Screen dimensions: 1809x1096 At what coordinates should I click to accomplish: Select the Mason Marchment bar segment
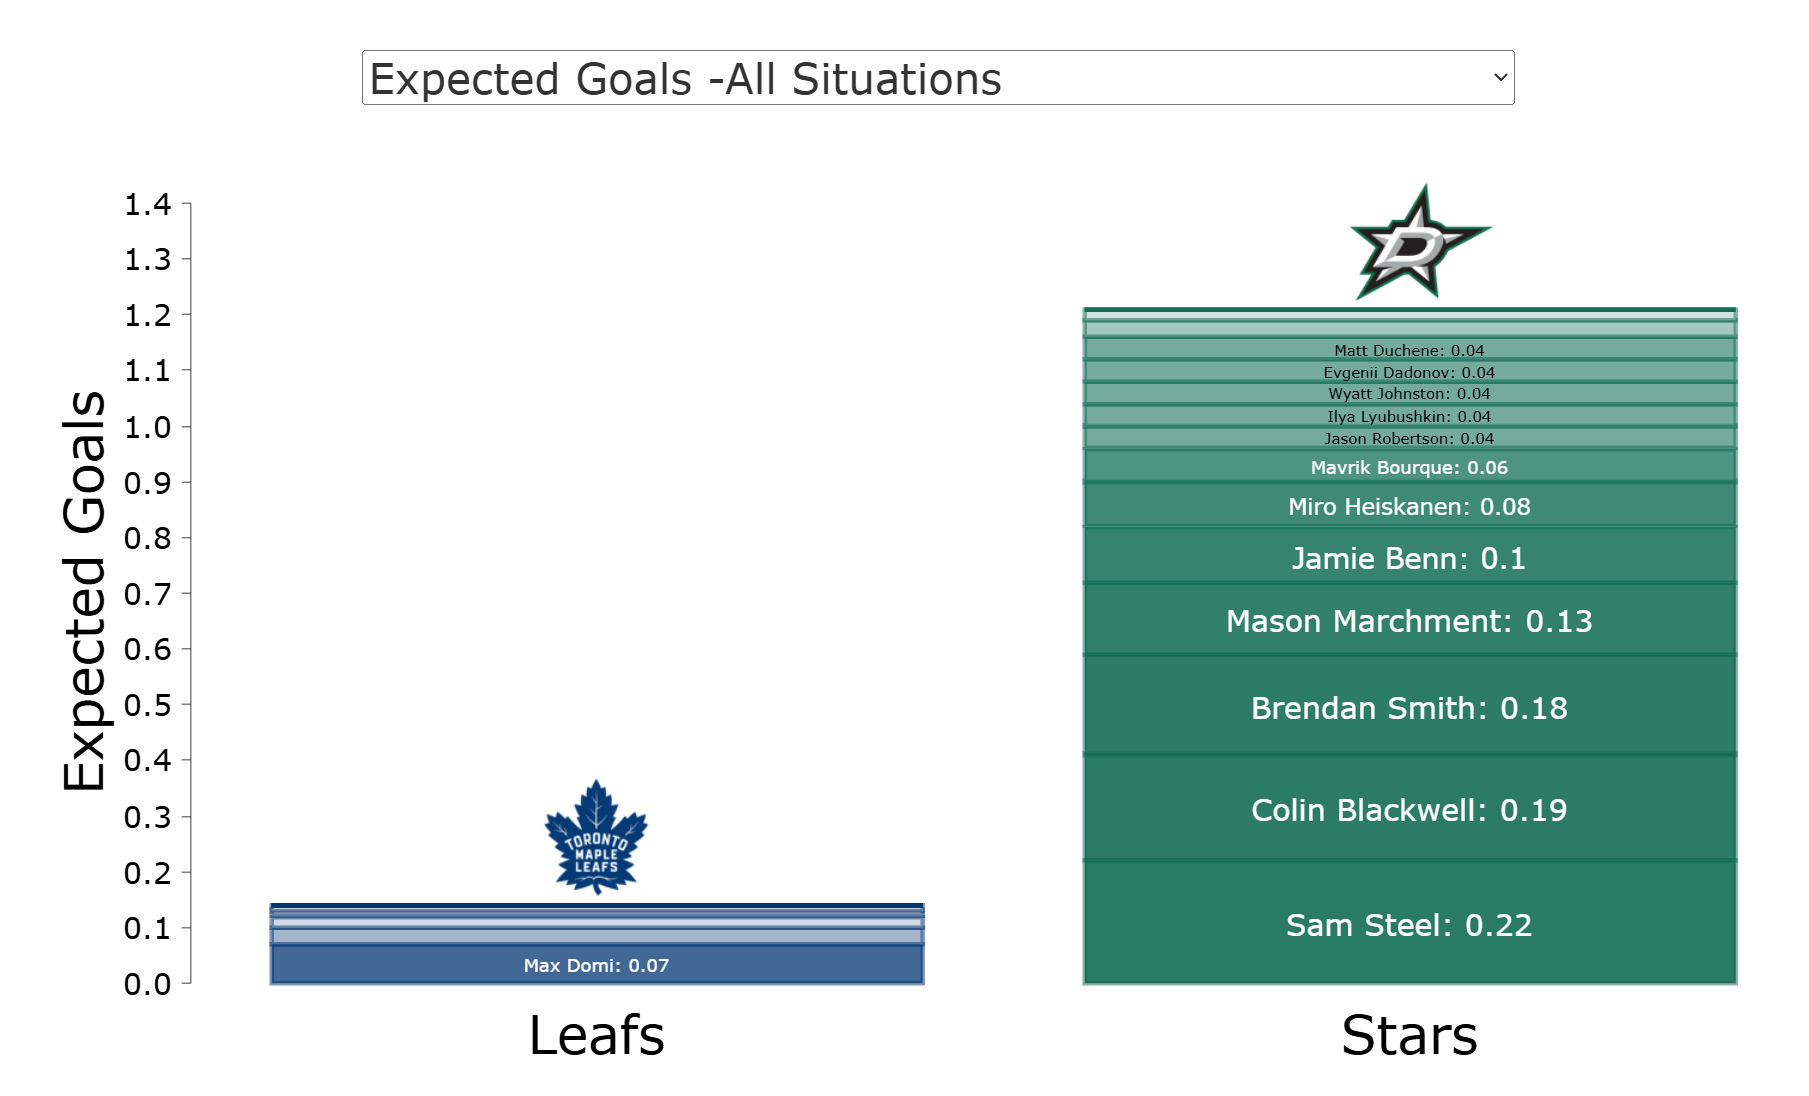1409,620
